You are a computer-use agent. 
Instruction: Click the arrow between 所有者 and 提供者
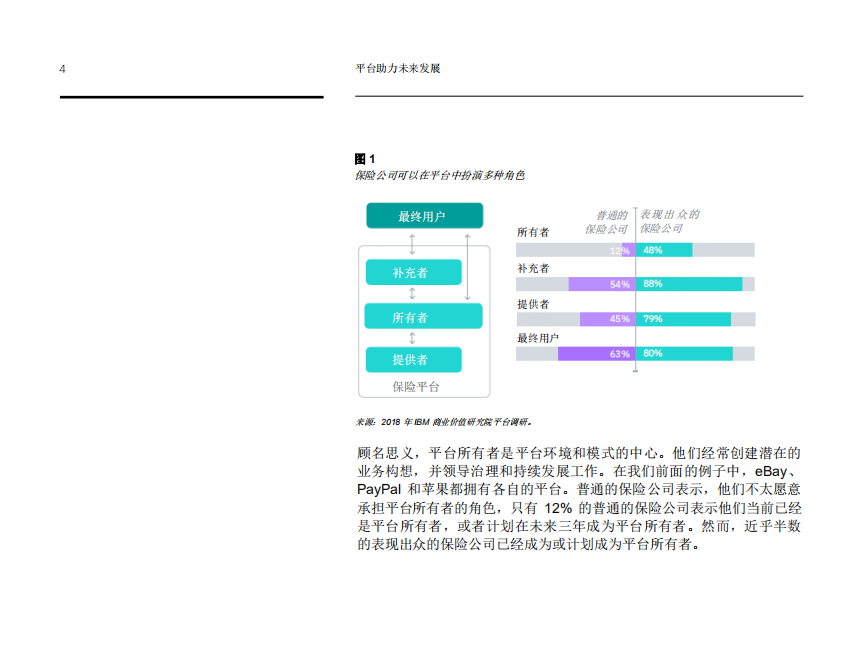411,338
